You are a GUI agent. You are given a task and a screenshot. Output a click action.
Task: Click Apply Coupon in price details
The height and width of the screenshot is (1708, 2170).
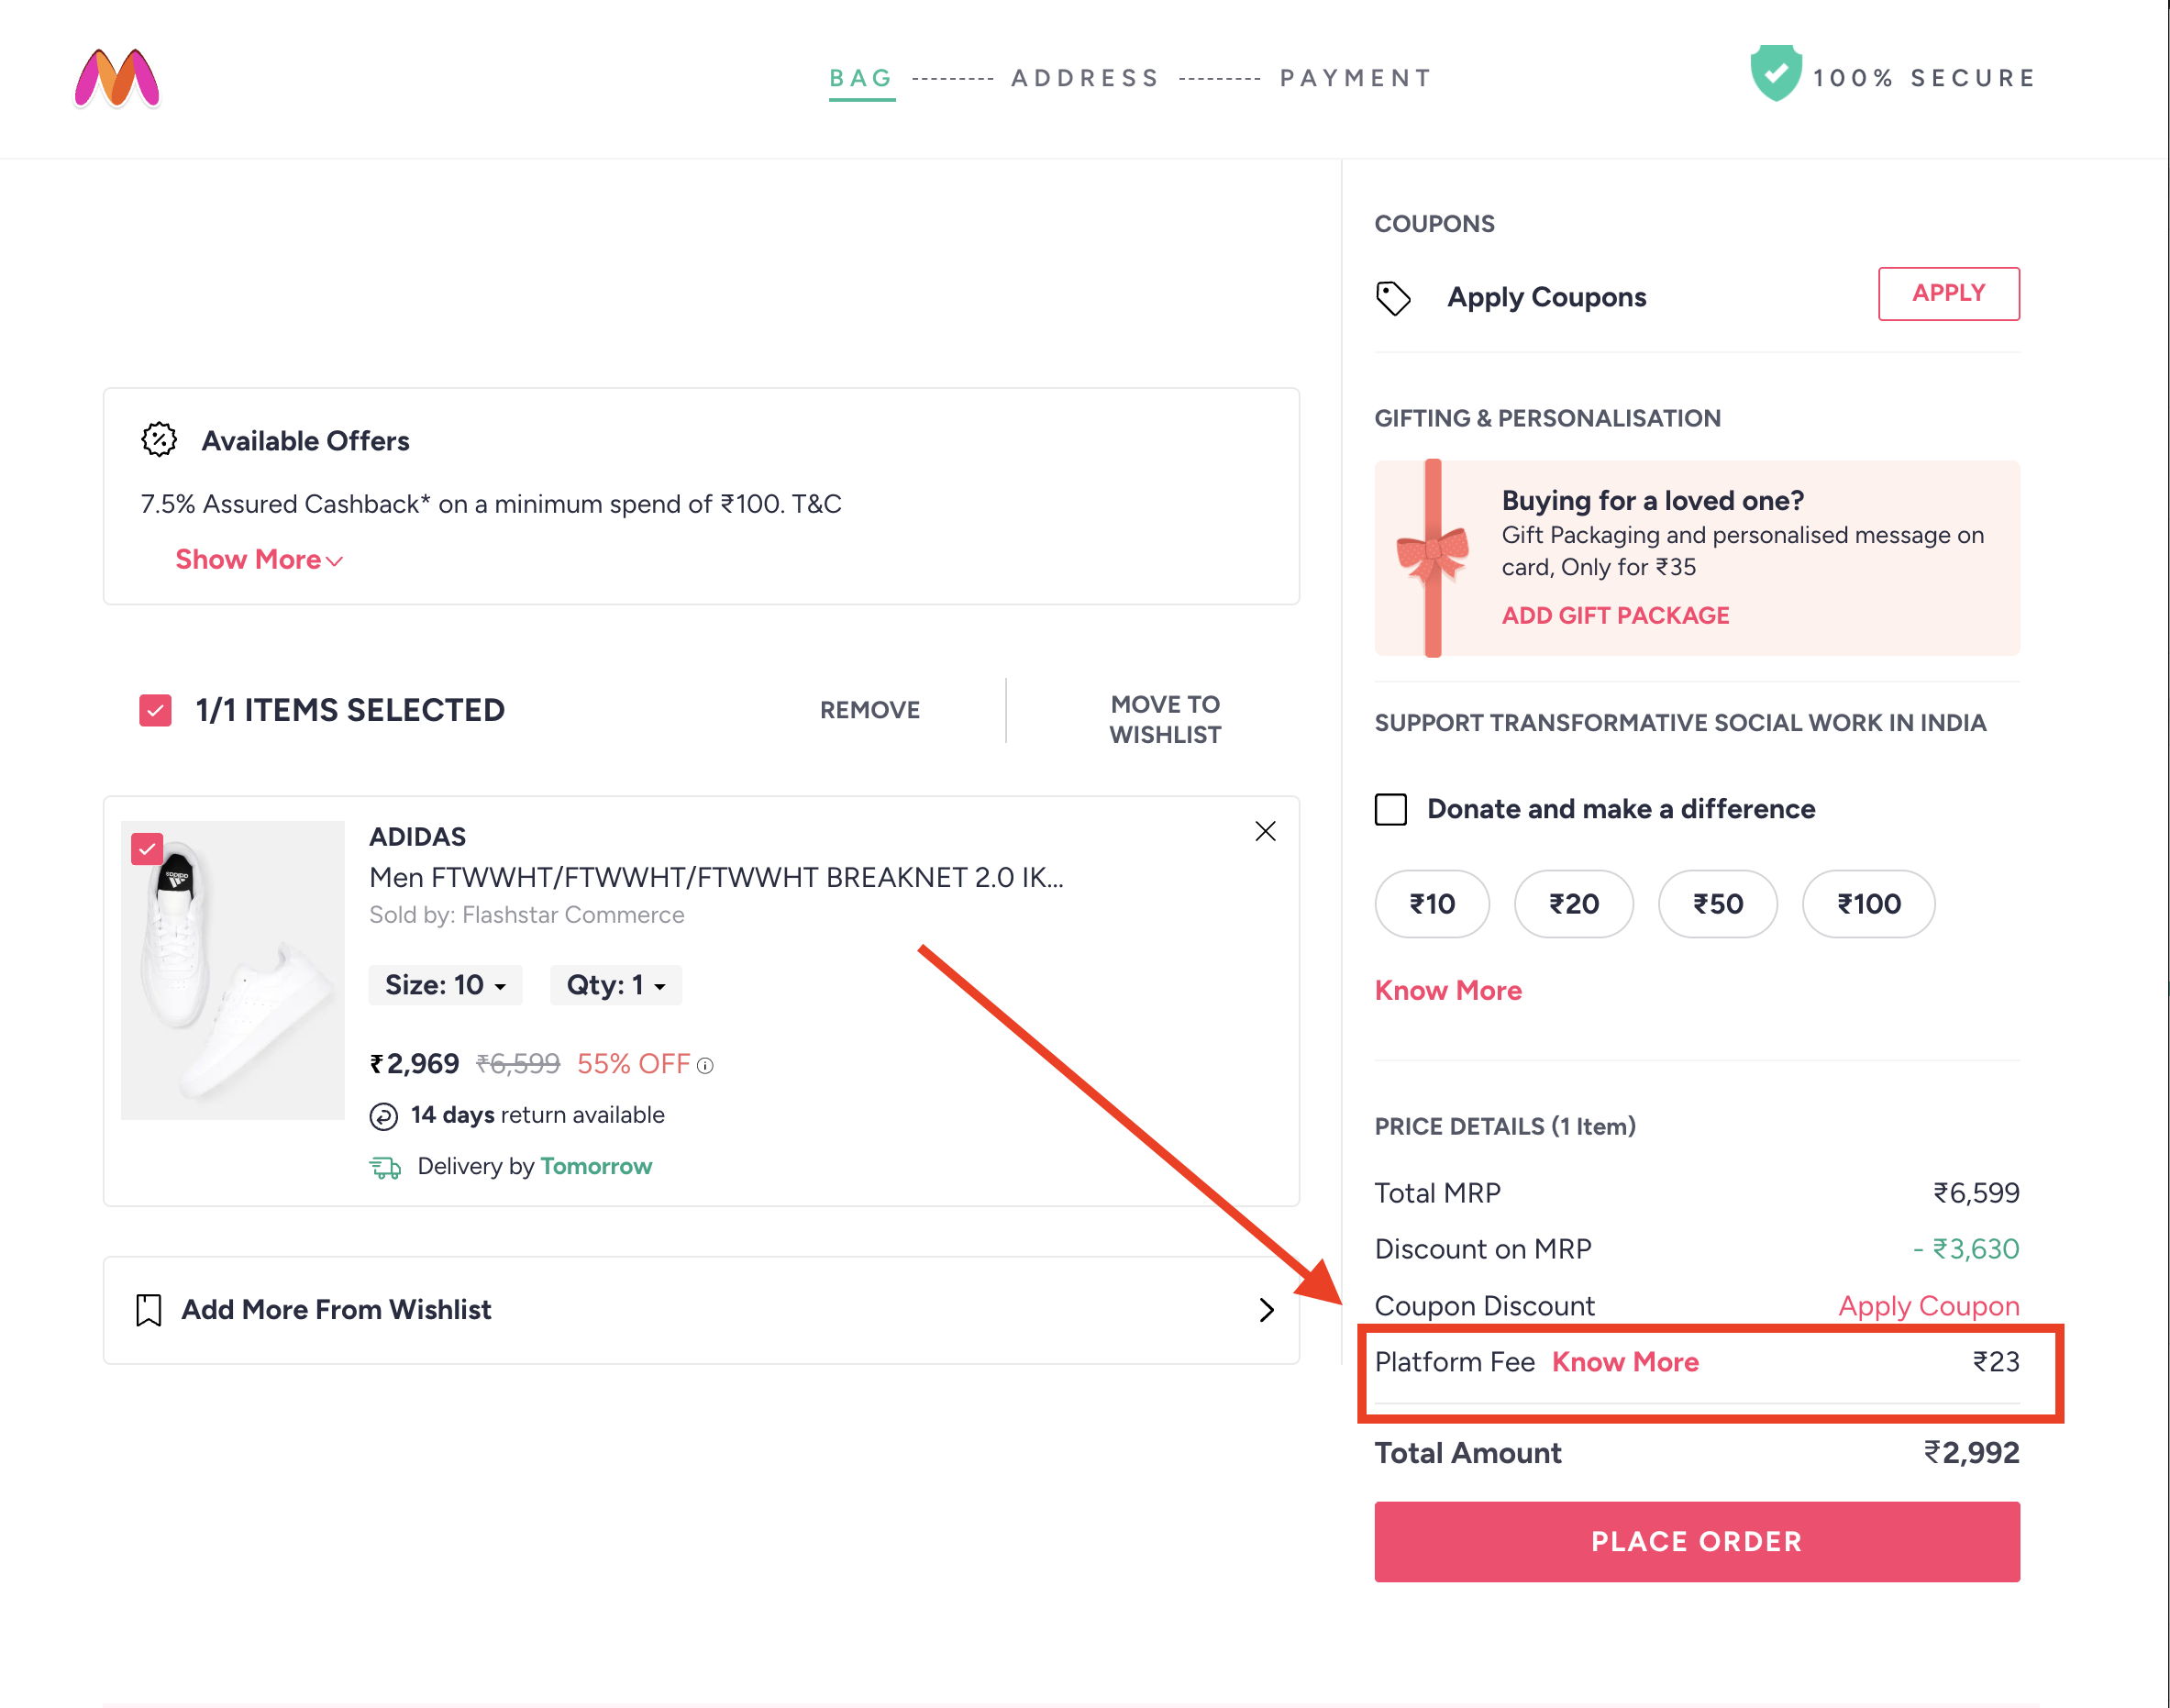(1927, 1306)
